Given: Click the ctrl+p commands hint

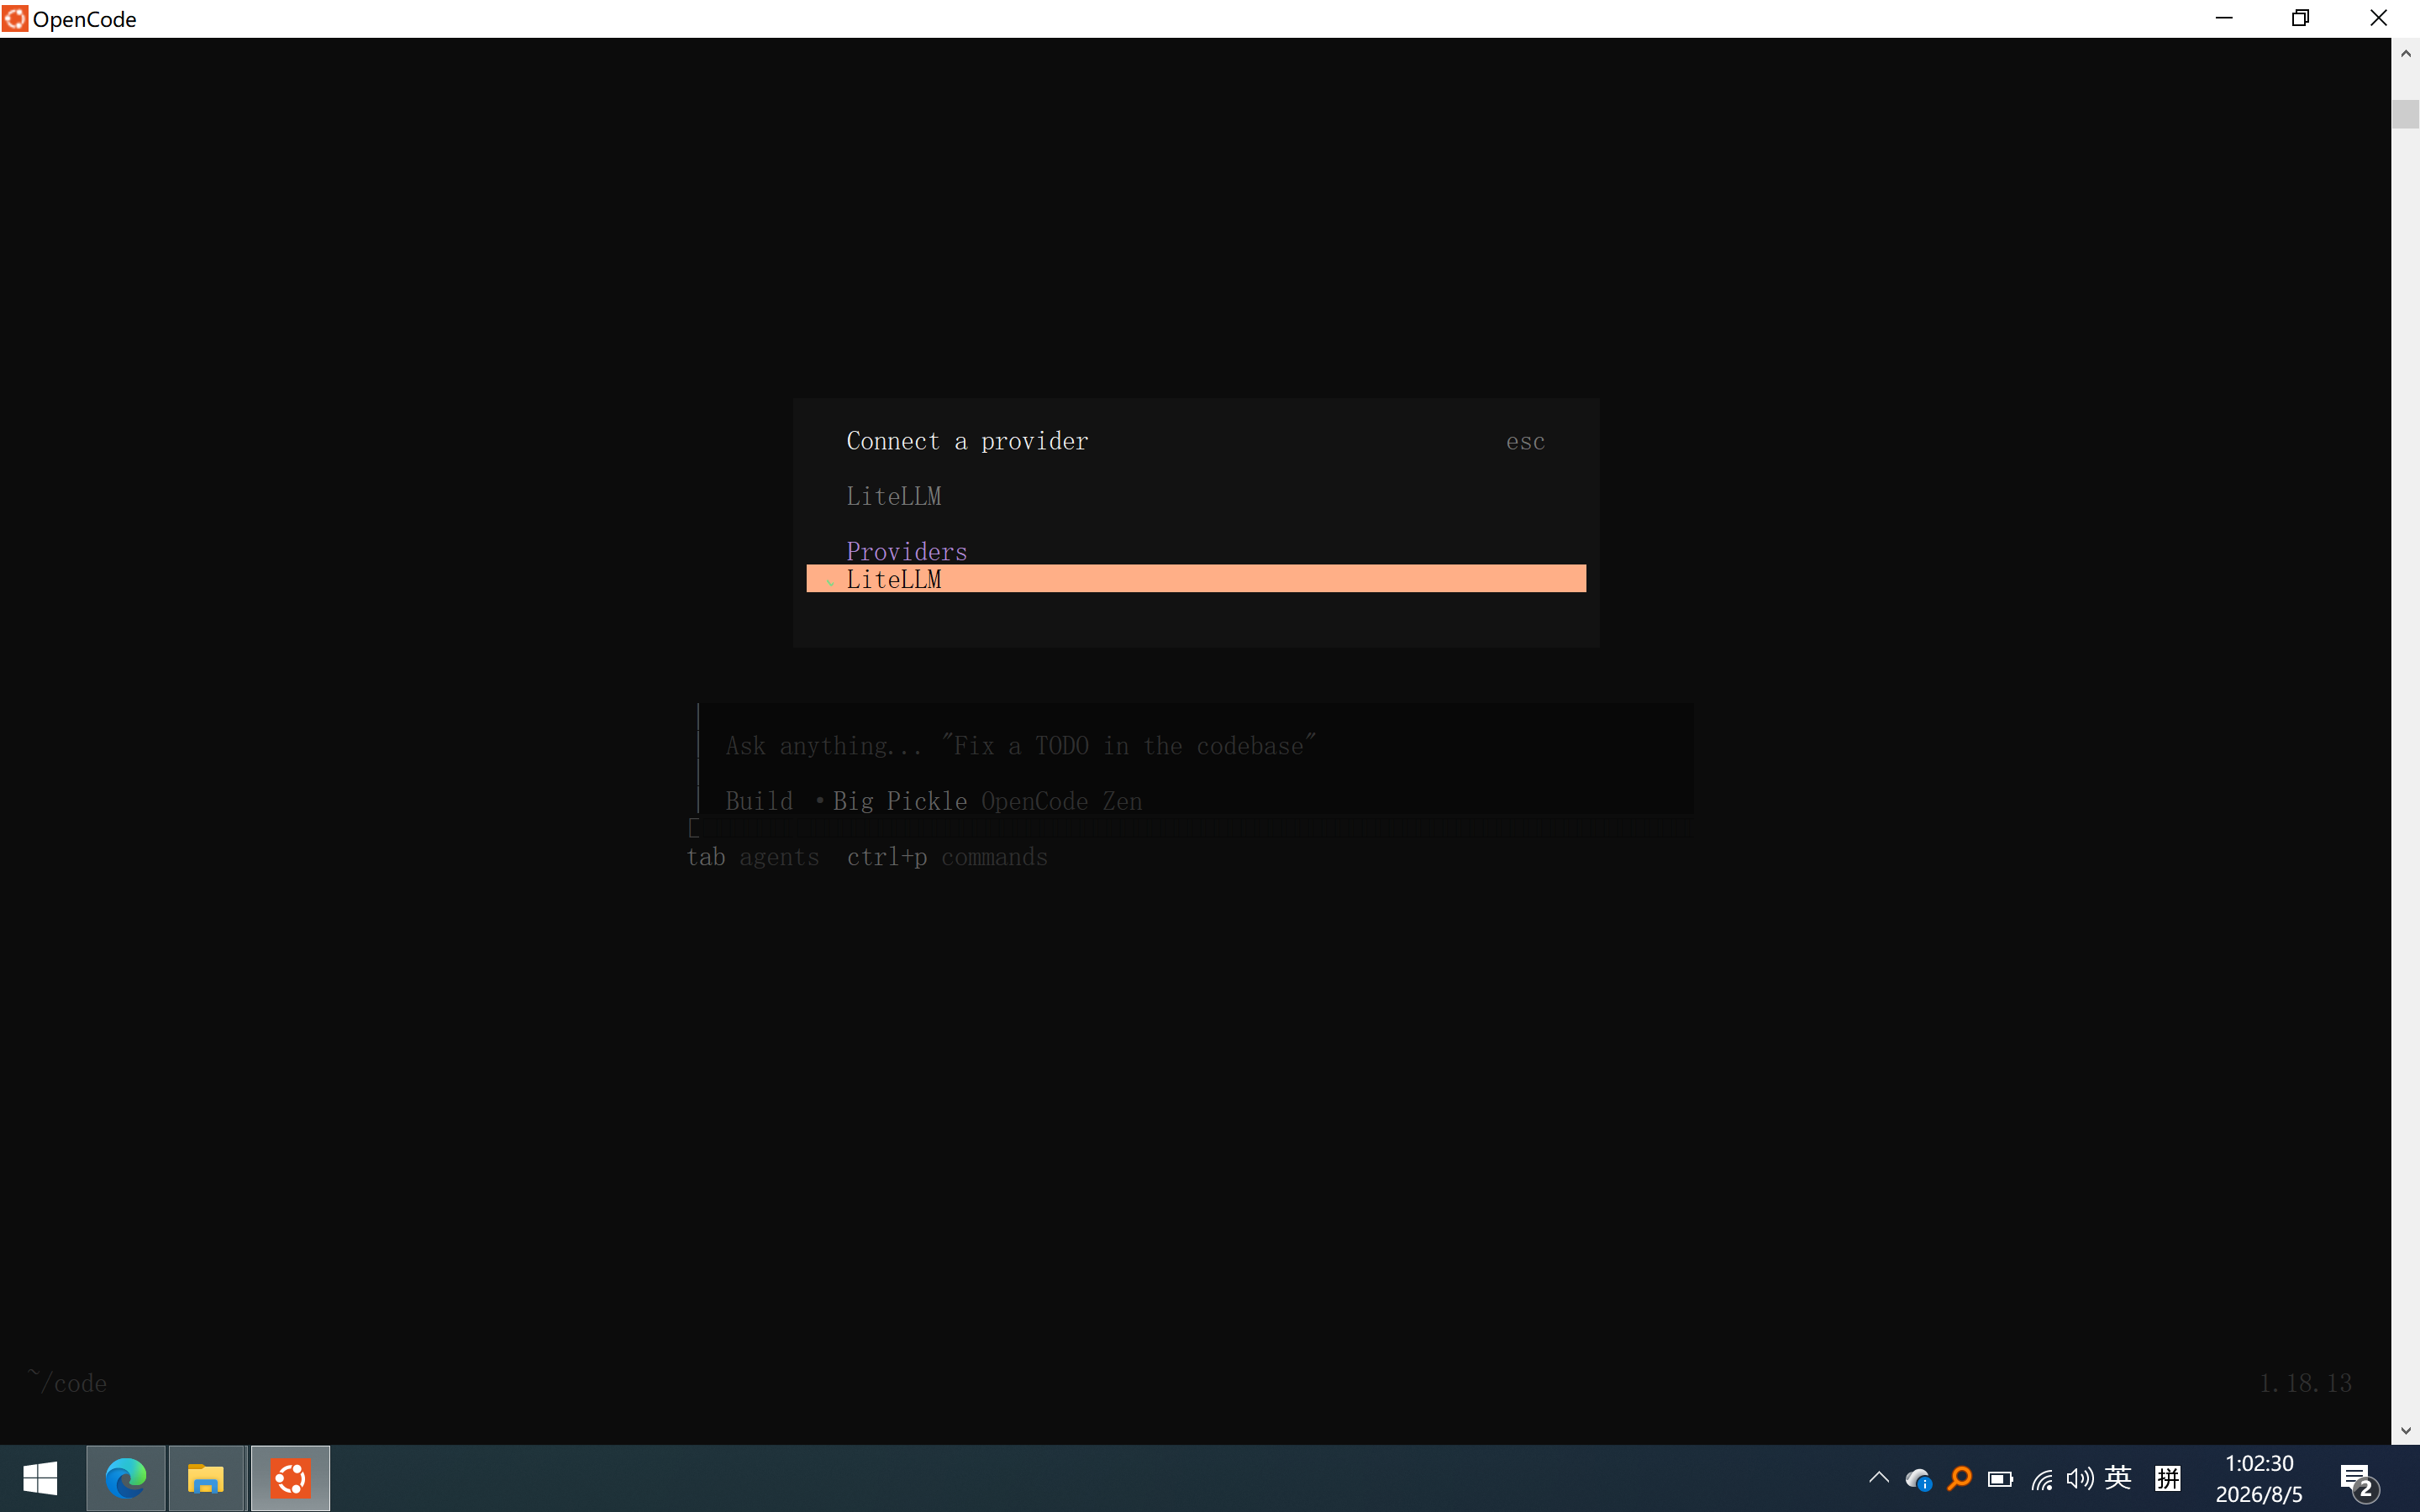Looking at the screenshot, I should point(947,857).
